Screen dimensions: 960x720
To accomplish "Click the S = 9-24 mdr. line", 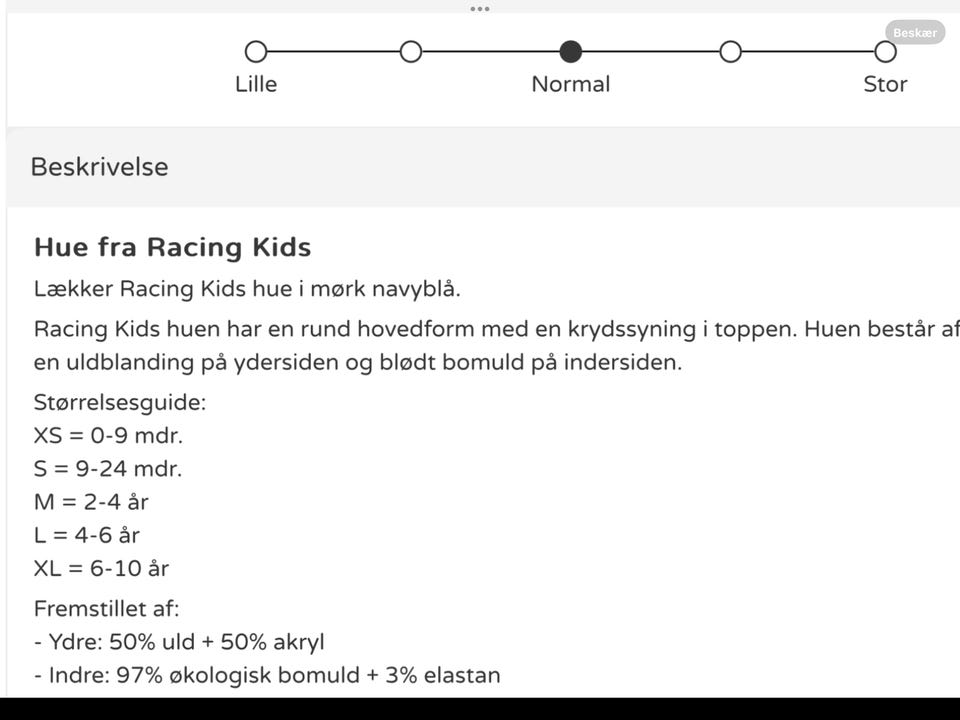I will tap(108, 469).
